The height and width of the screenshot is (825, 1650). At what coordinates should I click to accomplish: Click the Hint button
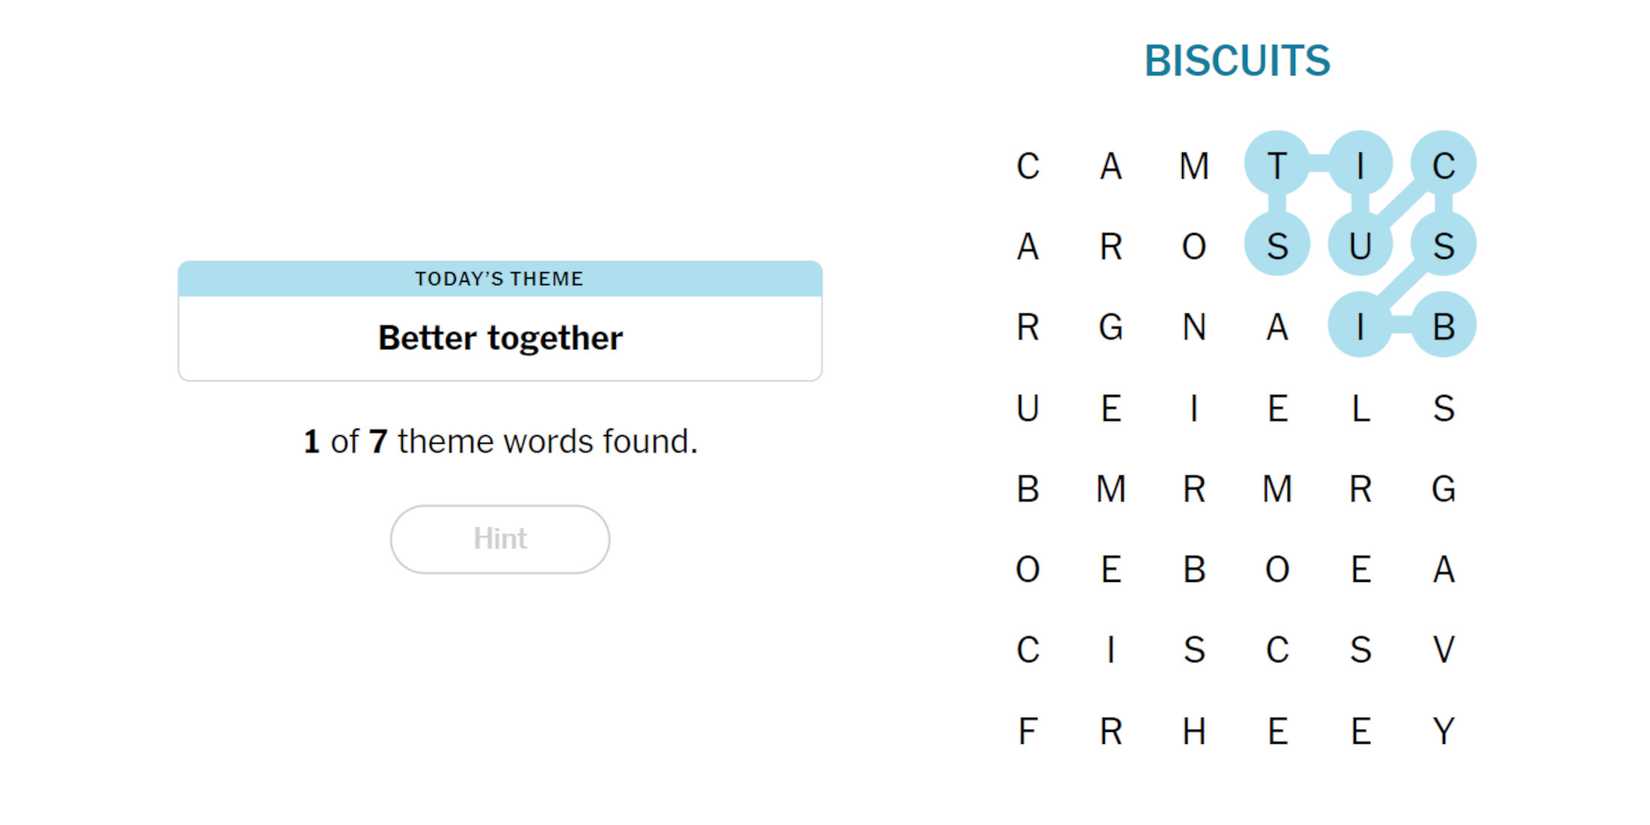point(499,539)
